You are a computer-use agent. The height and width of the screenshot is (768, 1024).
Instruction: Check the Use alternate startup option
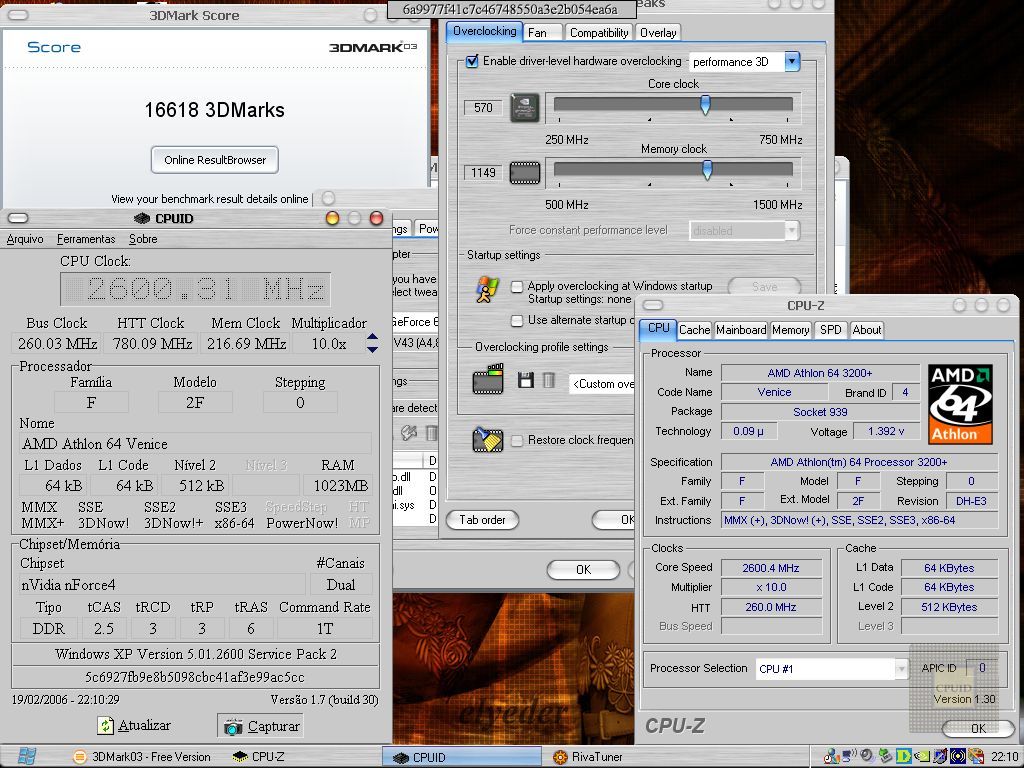tap(517, 320)
